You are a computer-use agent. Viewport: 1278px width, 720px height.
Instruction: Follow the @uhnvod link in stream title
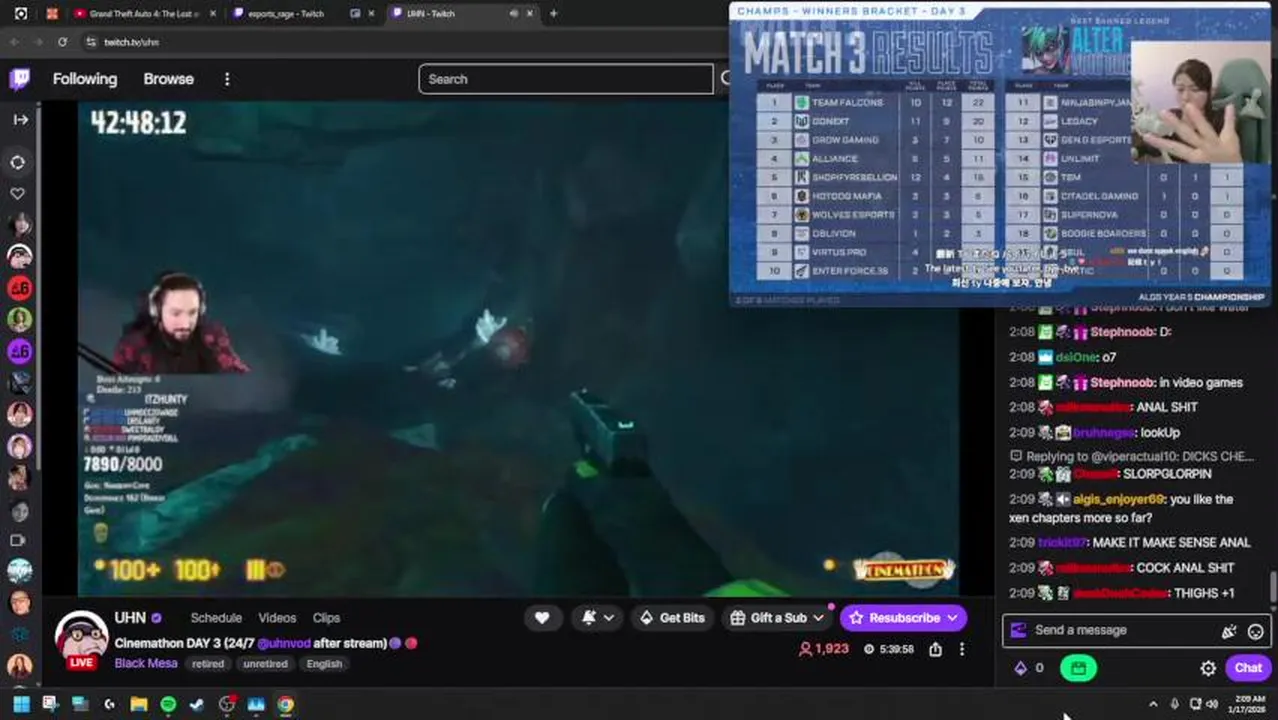tap(284, 643)
